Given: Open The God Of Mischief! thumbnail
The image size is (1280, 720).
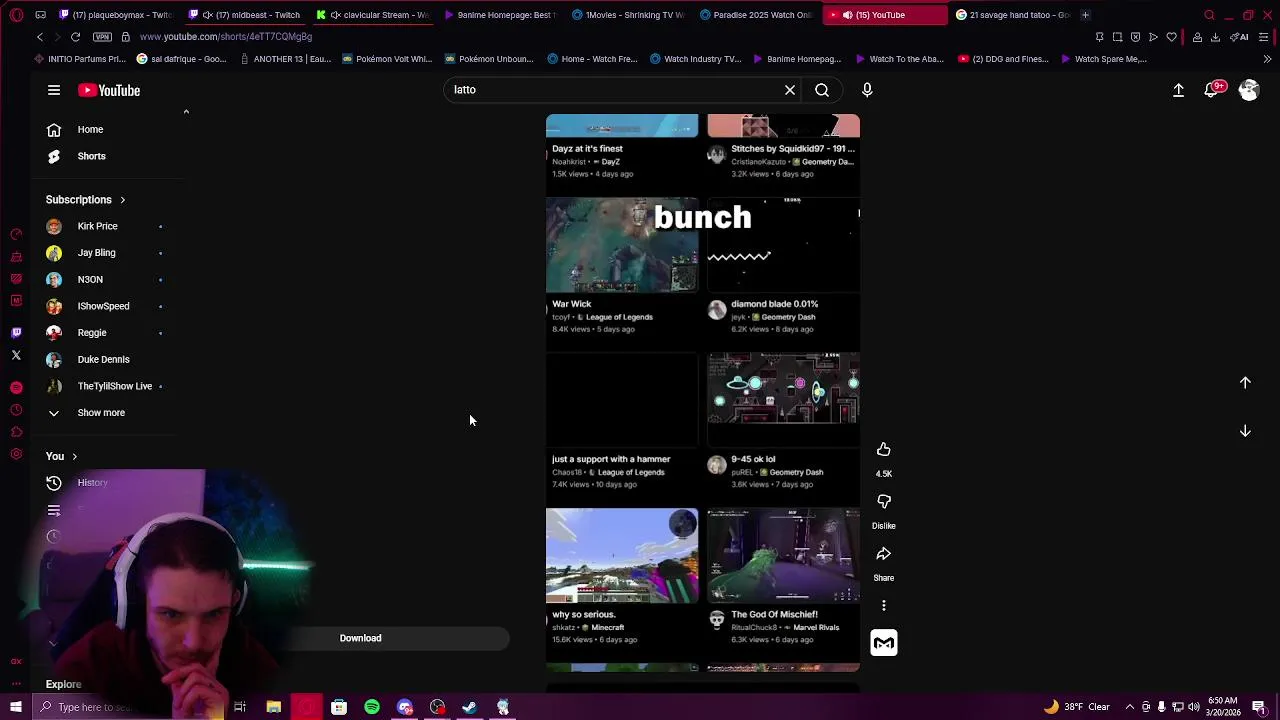Looking at the screenshot, I should [x=783, y=555].
